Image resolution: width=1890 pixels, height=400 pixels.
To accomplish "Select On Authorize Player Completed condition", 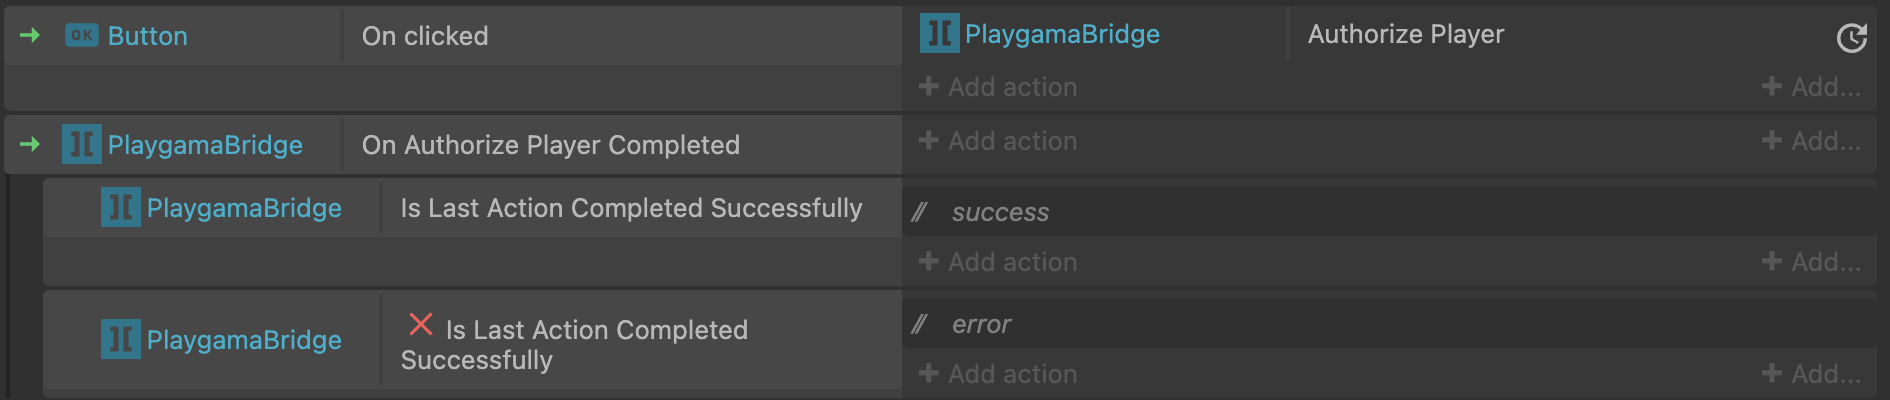I will [550, 145].
